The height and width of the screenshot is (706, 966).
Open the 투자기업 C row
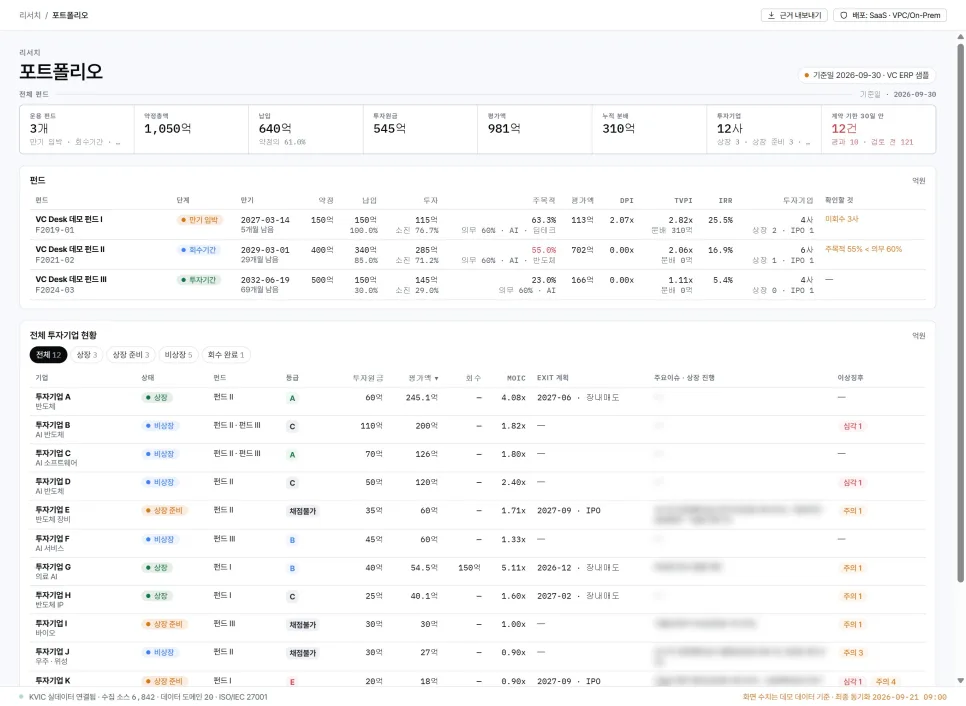point(477,458)
